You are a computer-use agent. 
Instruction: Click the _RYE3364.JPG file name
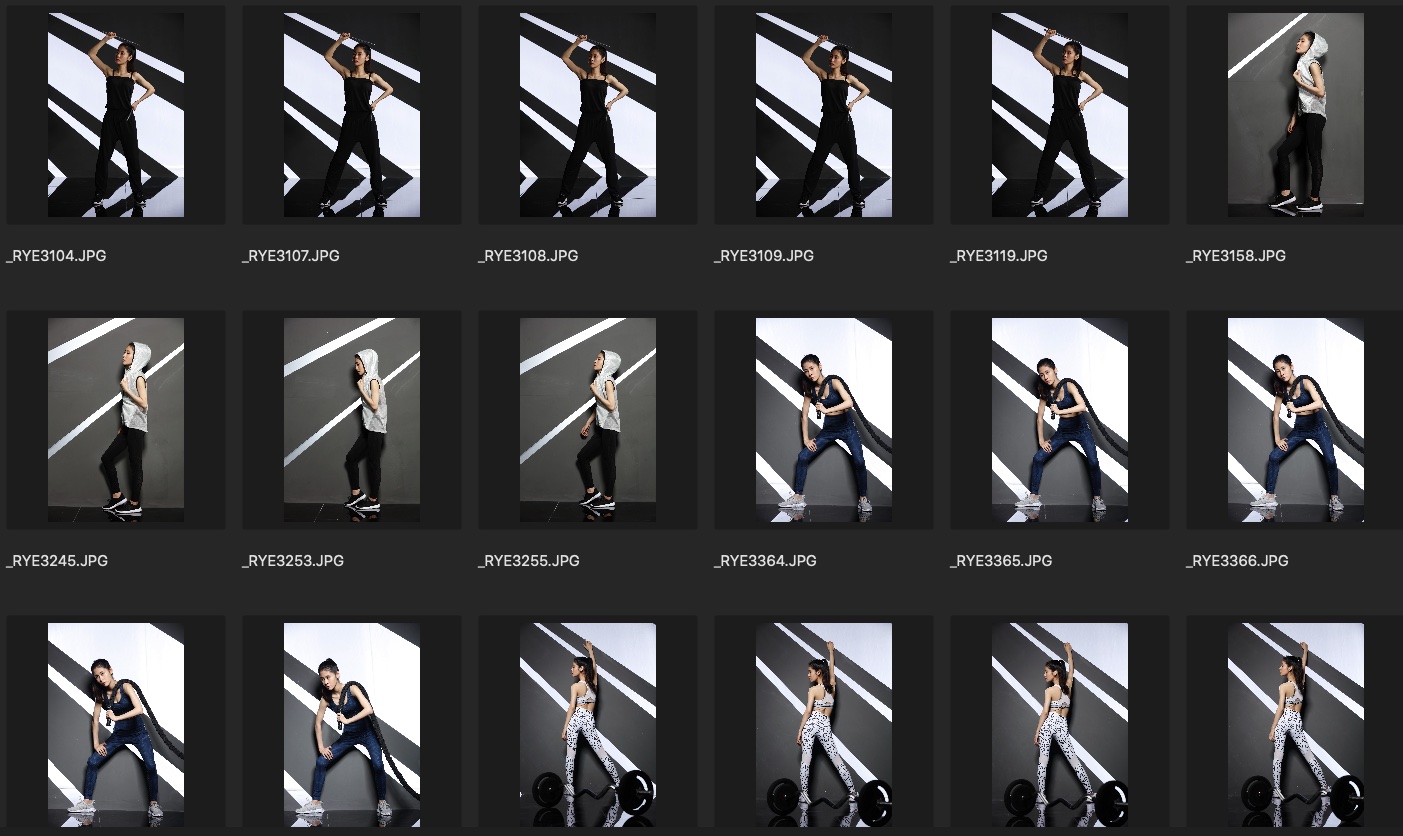pyautogui.click(x=765, y=561)
